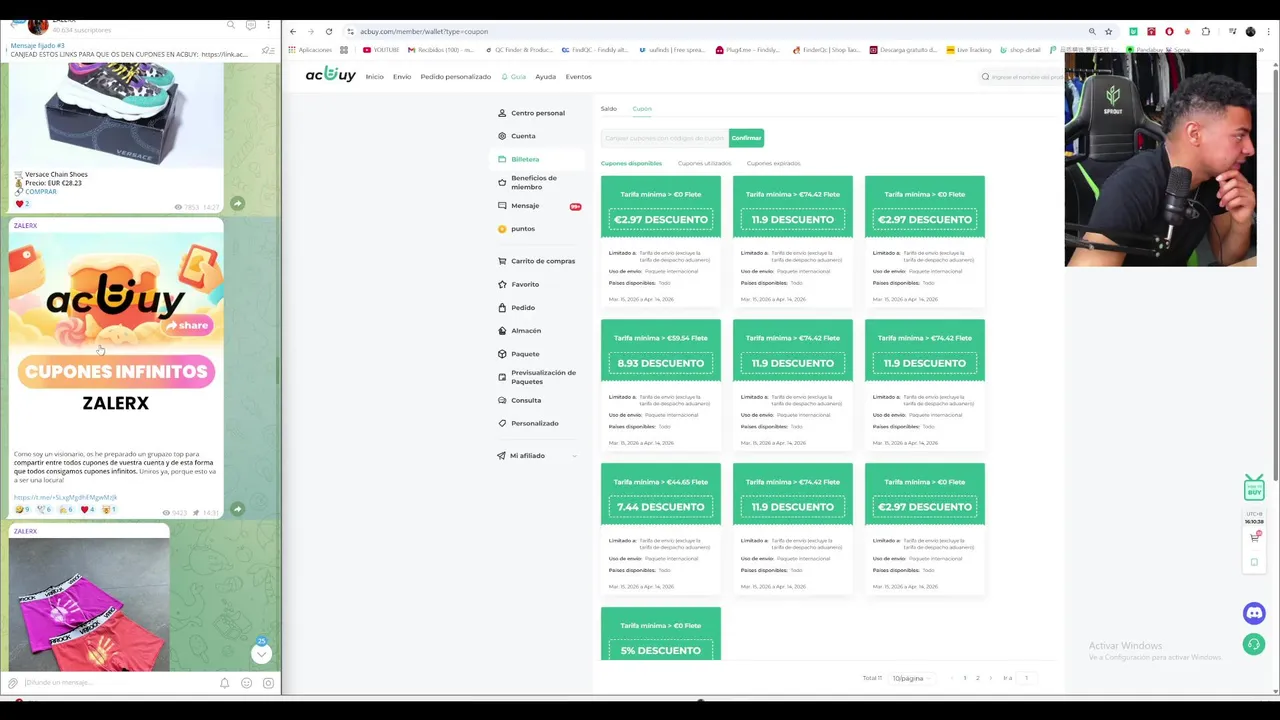
Task: Open puntos in the sidebar
Action: pyautogui.click(x=516, y=229)
